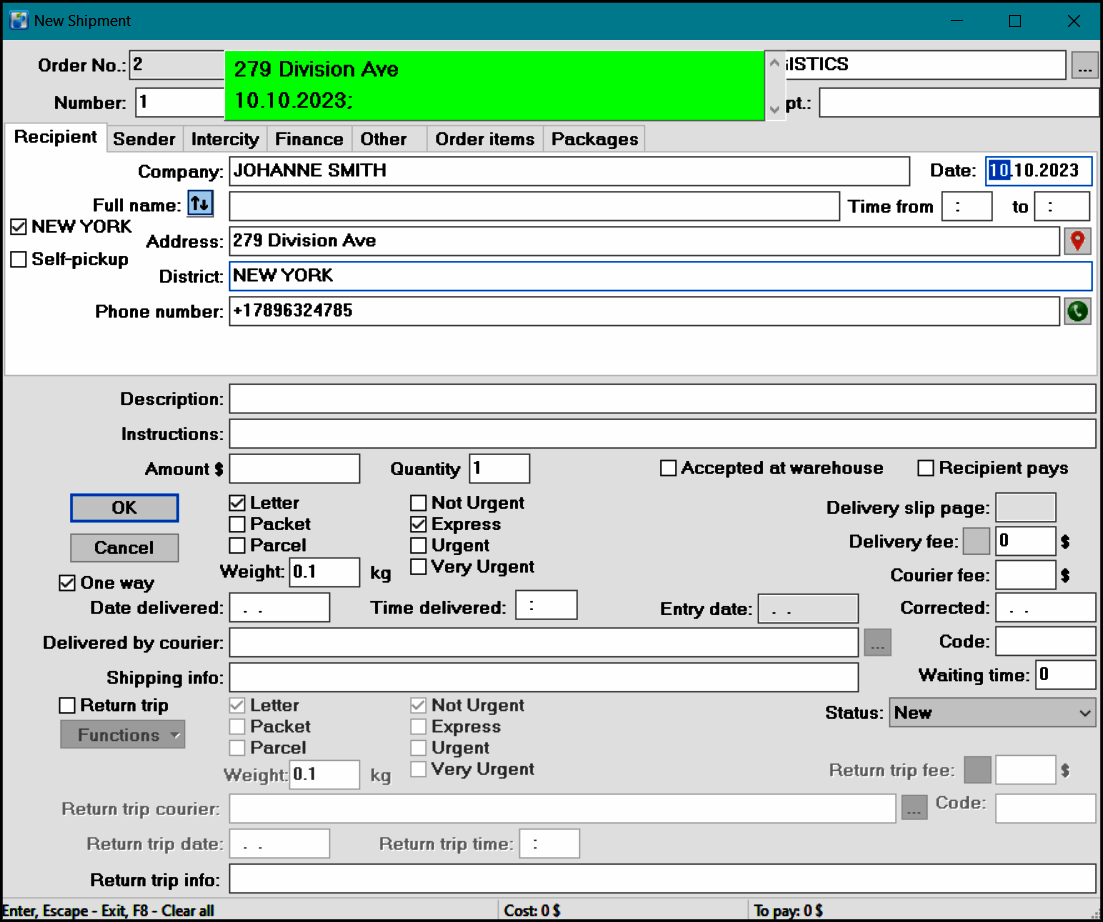Focus the Shipping info field

pos(544,678)
